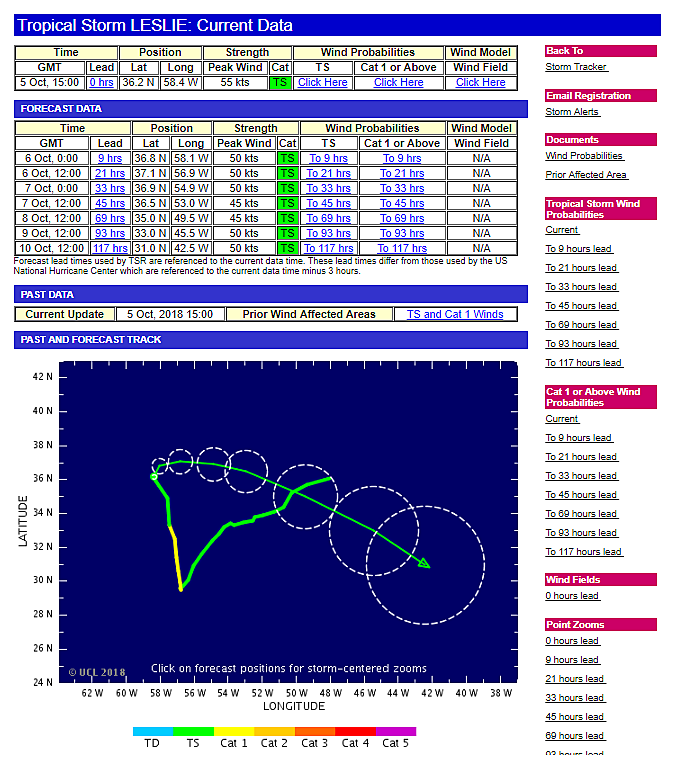The image size is (675, 759).
Task: Open Cat 1 or Above Wind To 33 hours lead
Action: point(582,476)
